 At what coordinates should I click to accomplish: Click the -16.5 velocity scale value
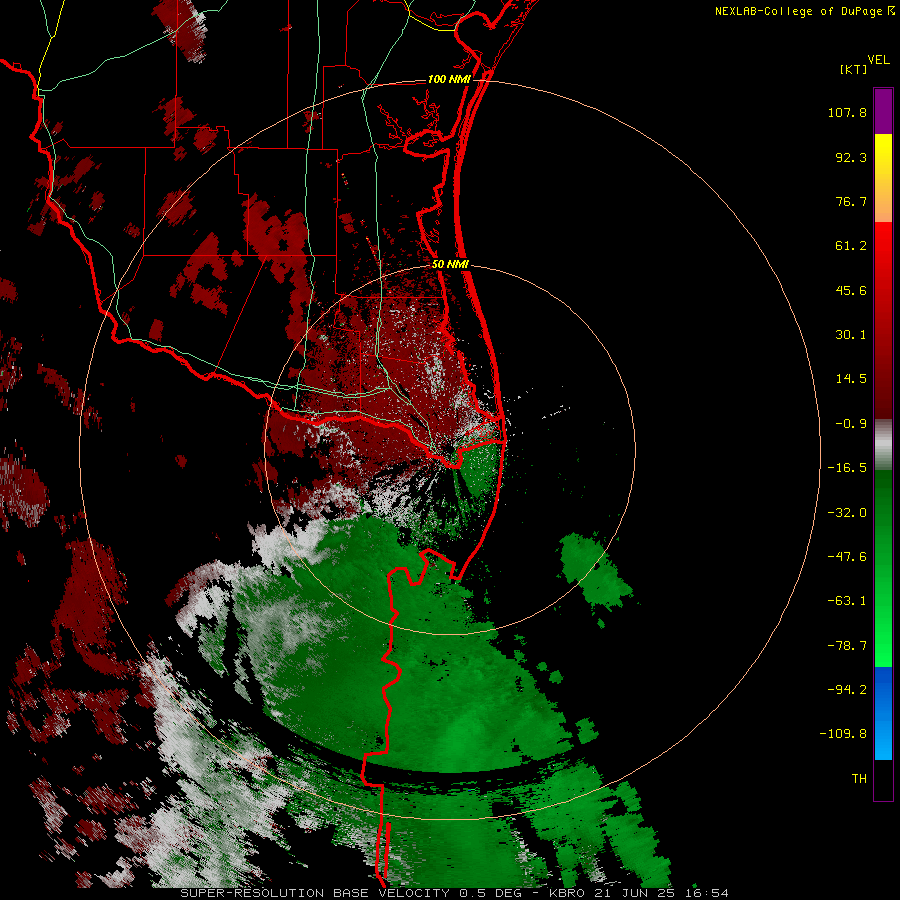tap(847, 468)
